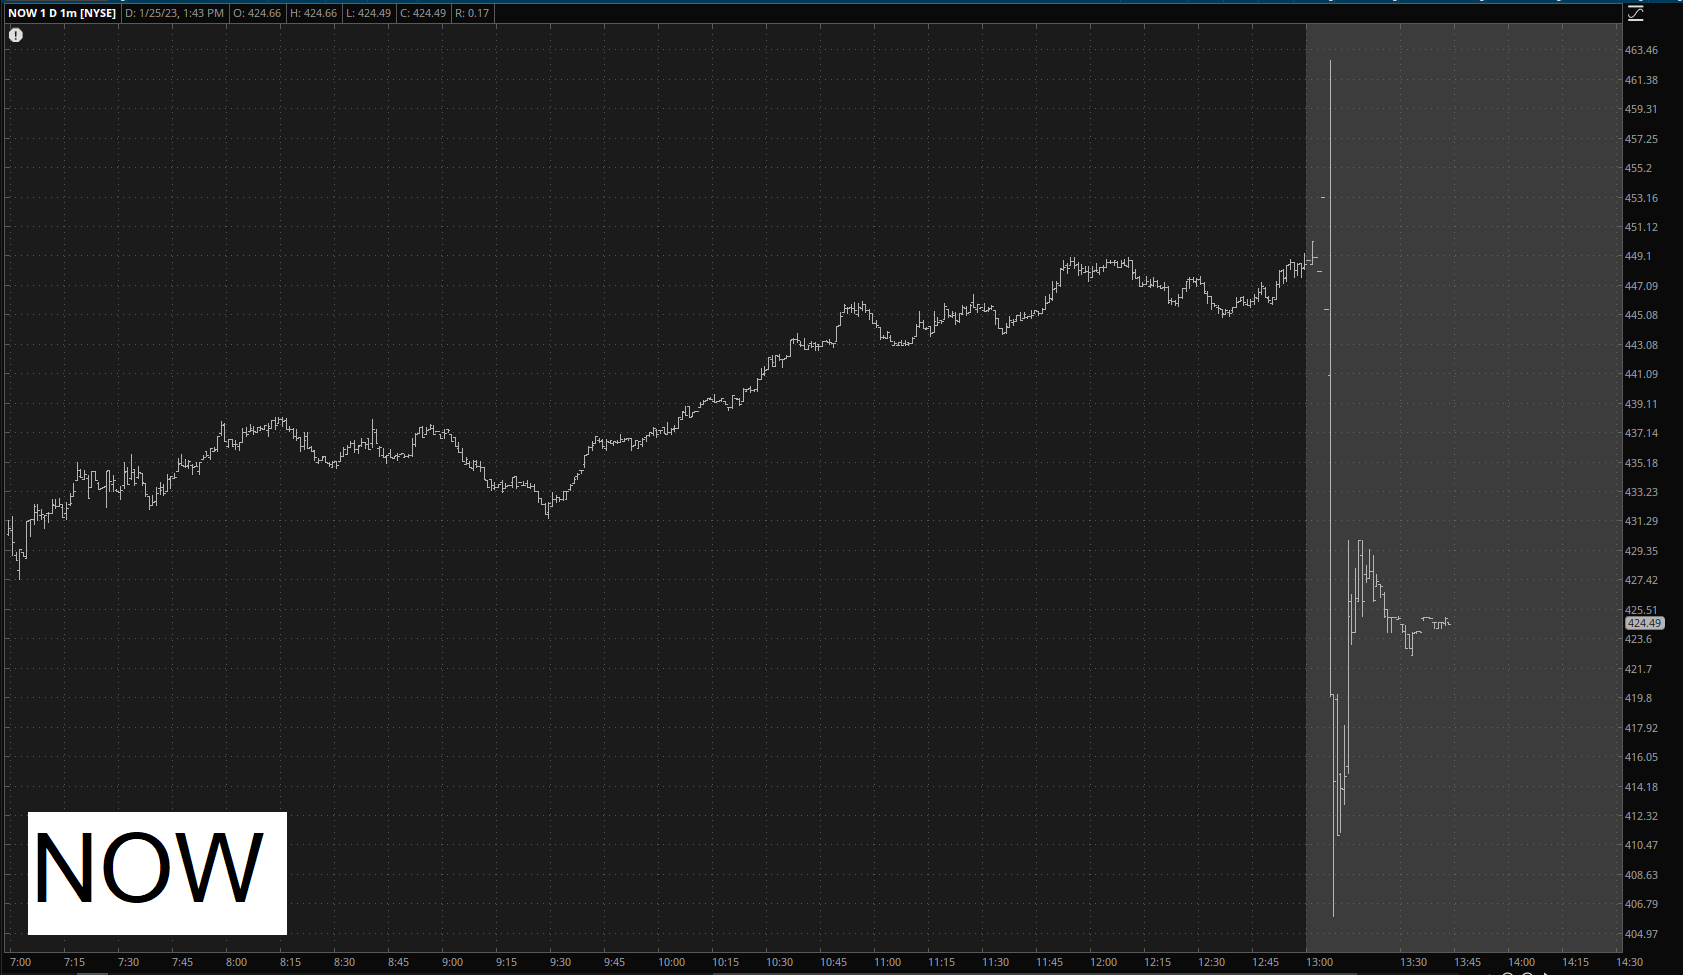Viewport: 1683px width, 975px height.
Task: Click the 9:30 label on time axis
Action: (560, 962)
